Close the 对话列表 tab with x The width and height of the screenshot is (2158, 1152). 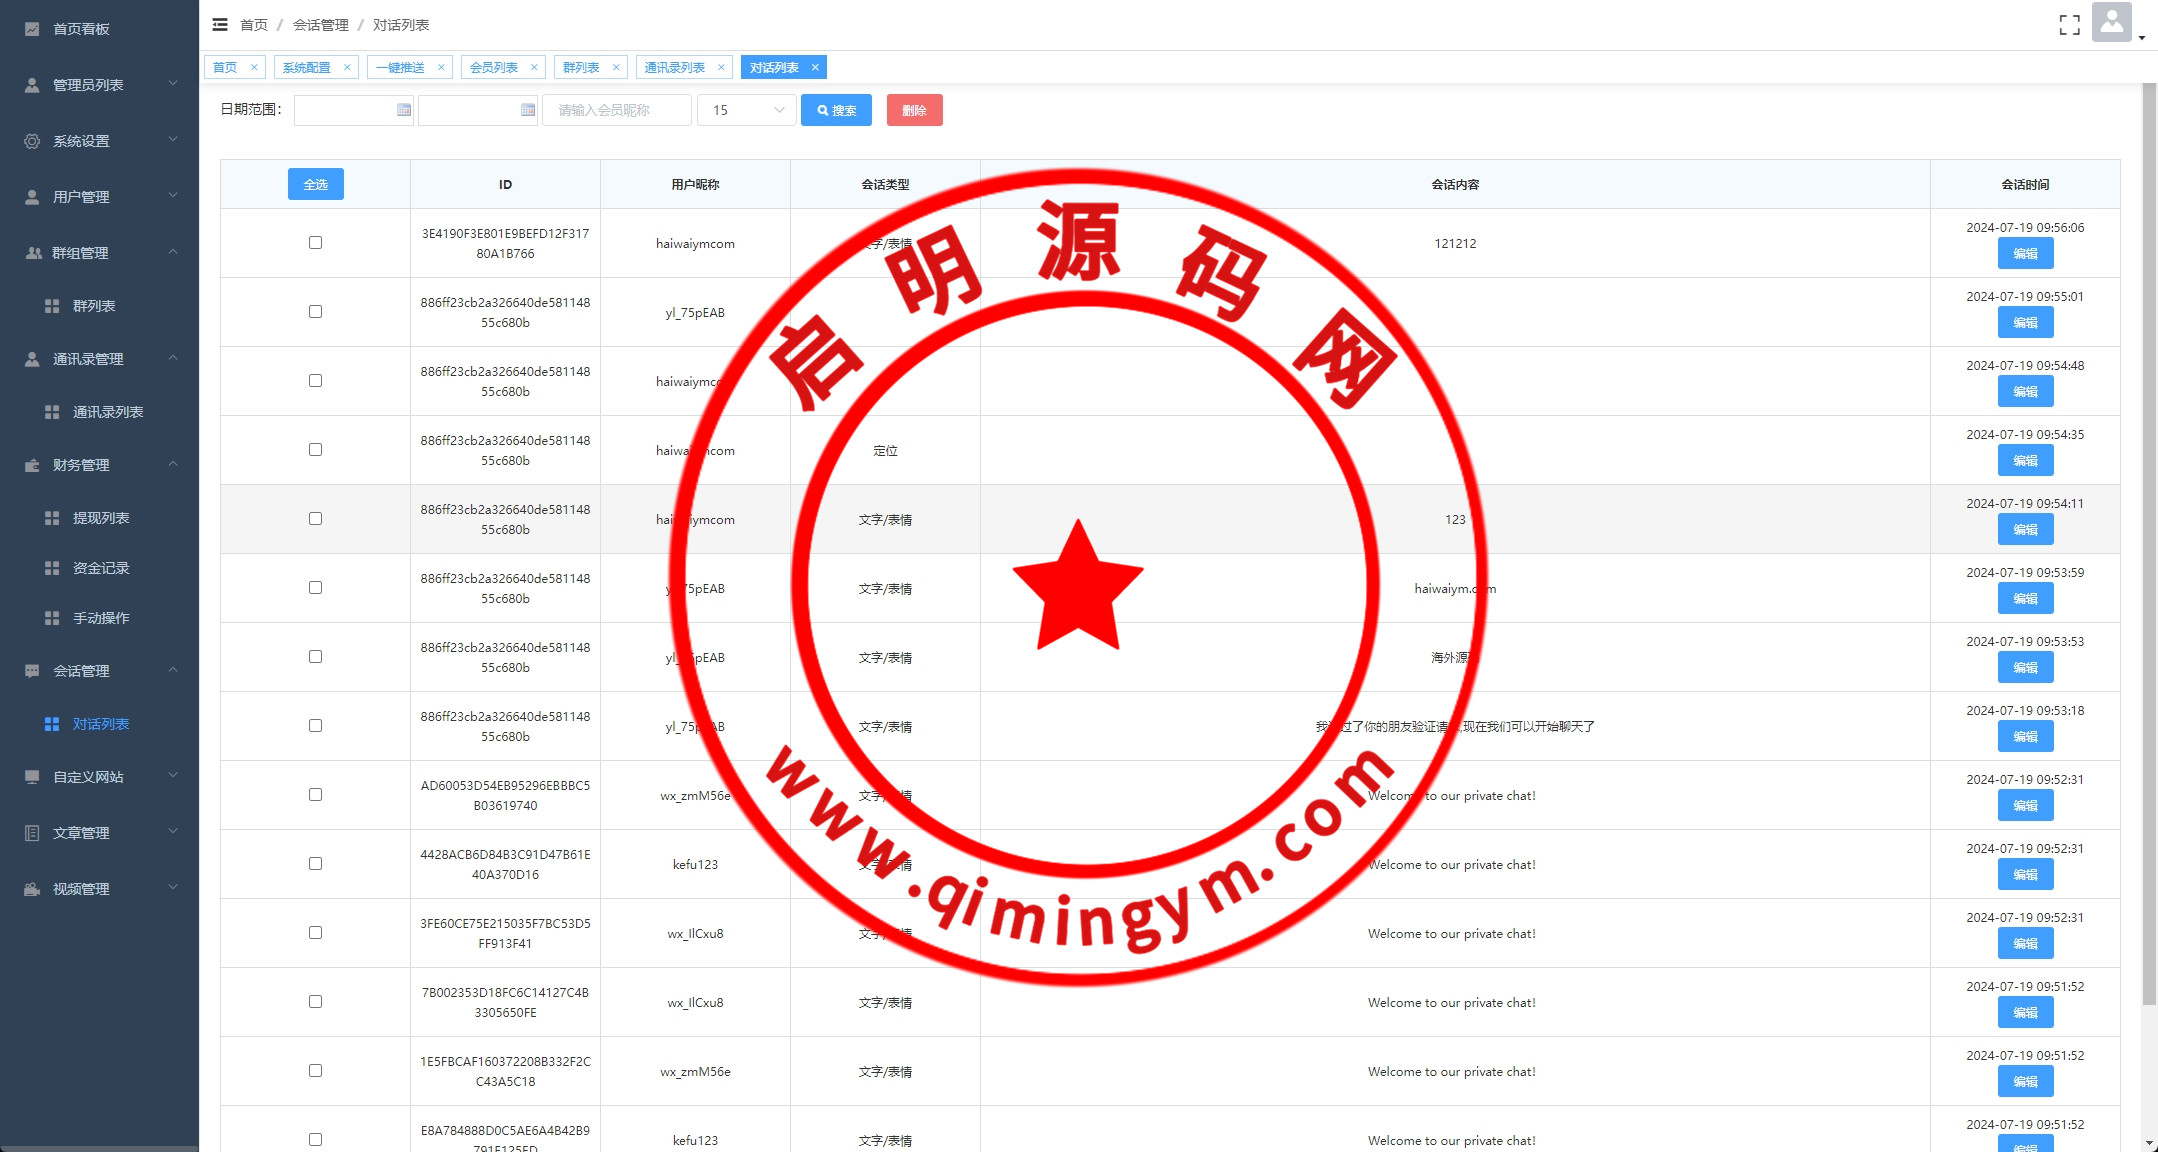click(x=815, y=68)
